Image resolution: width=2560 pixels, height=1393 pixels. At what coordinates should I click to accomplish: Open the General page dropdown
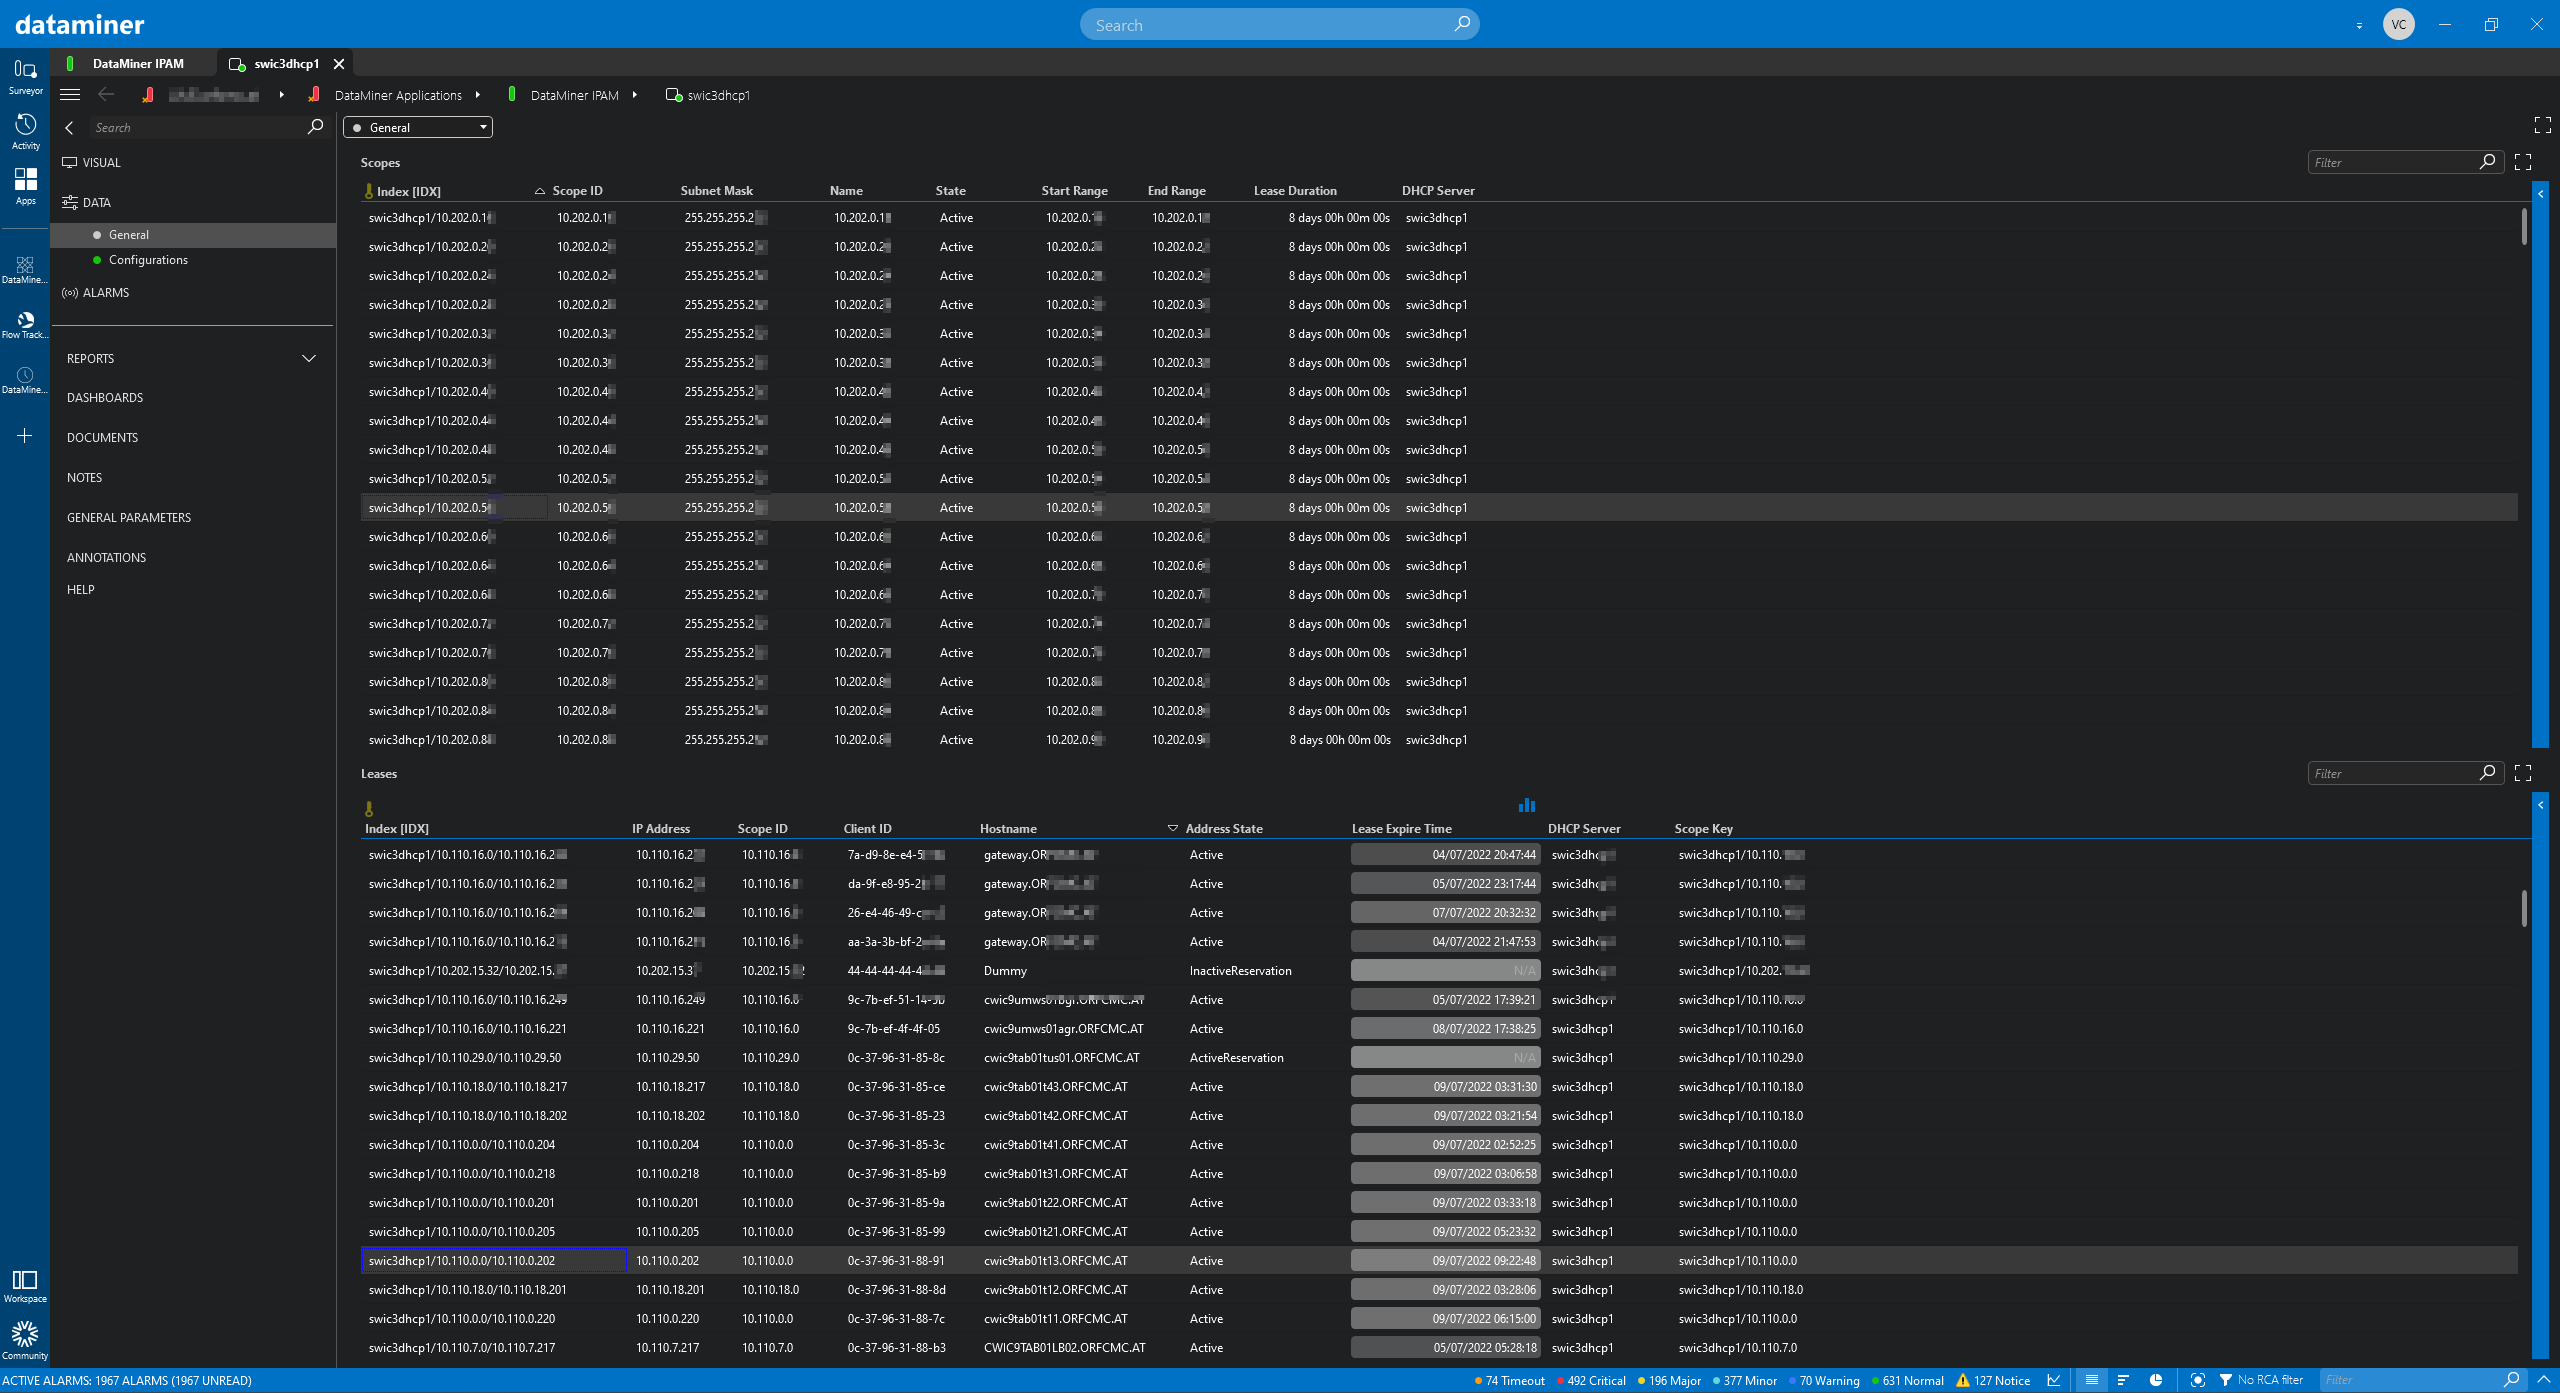[418, 127]
